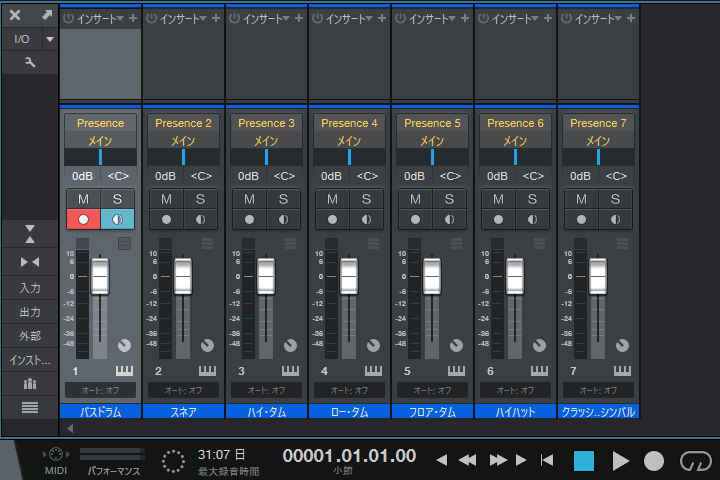Viewport: 720px width, 480px height.
Task: Click the Play button in transport
Action: coord(620,460)
